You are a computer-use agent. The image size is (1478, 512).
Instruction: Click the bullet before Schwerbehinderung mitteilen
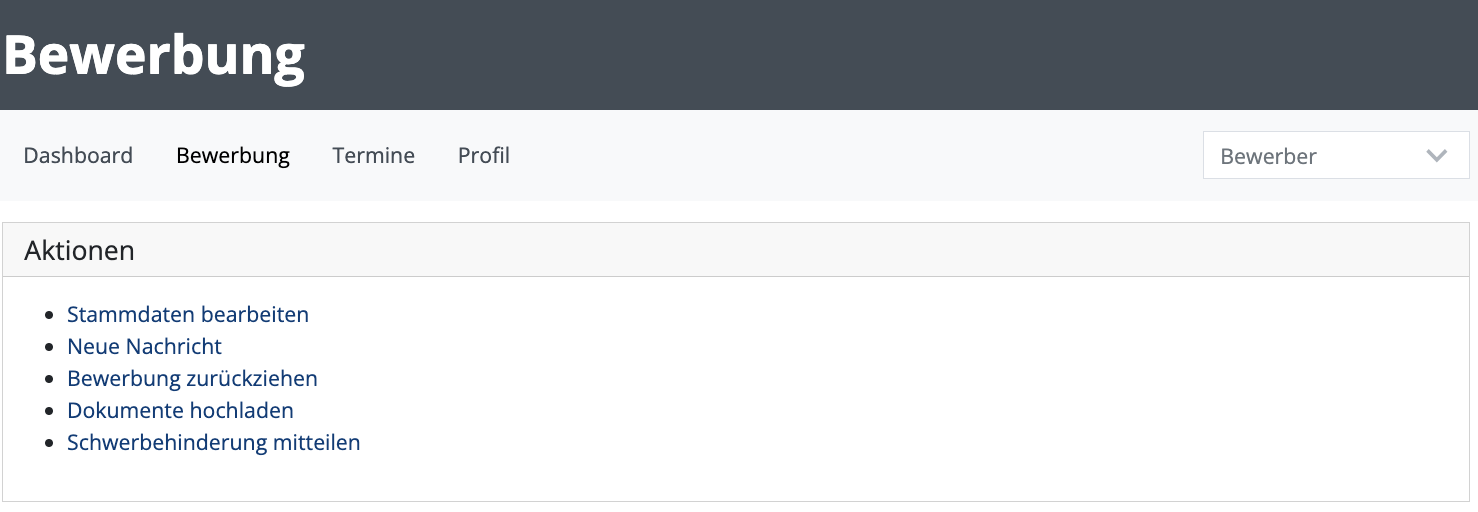pyautogui.click(x=50, y=443)
